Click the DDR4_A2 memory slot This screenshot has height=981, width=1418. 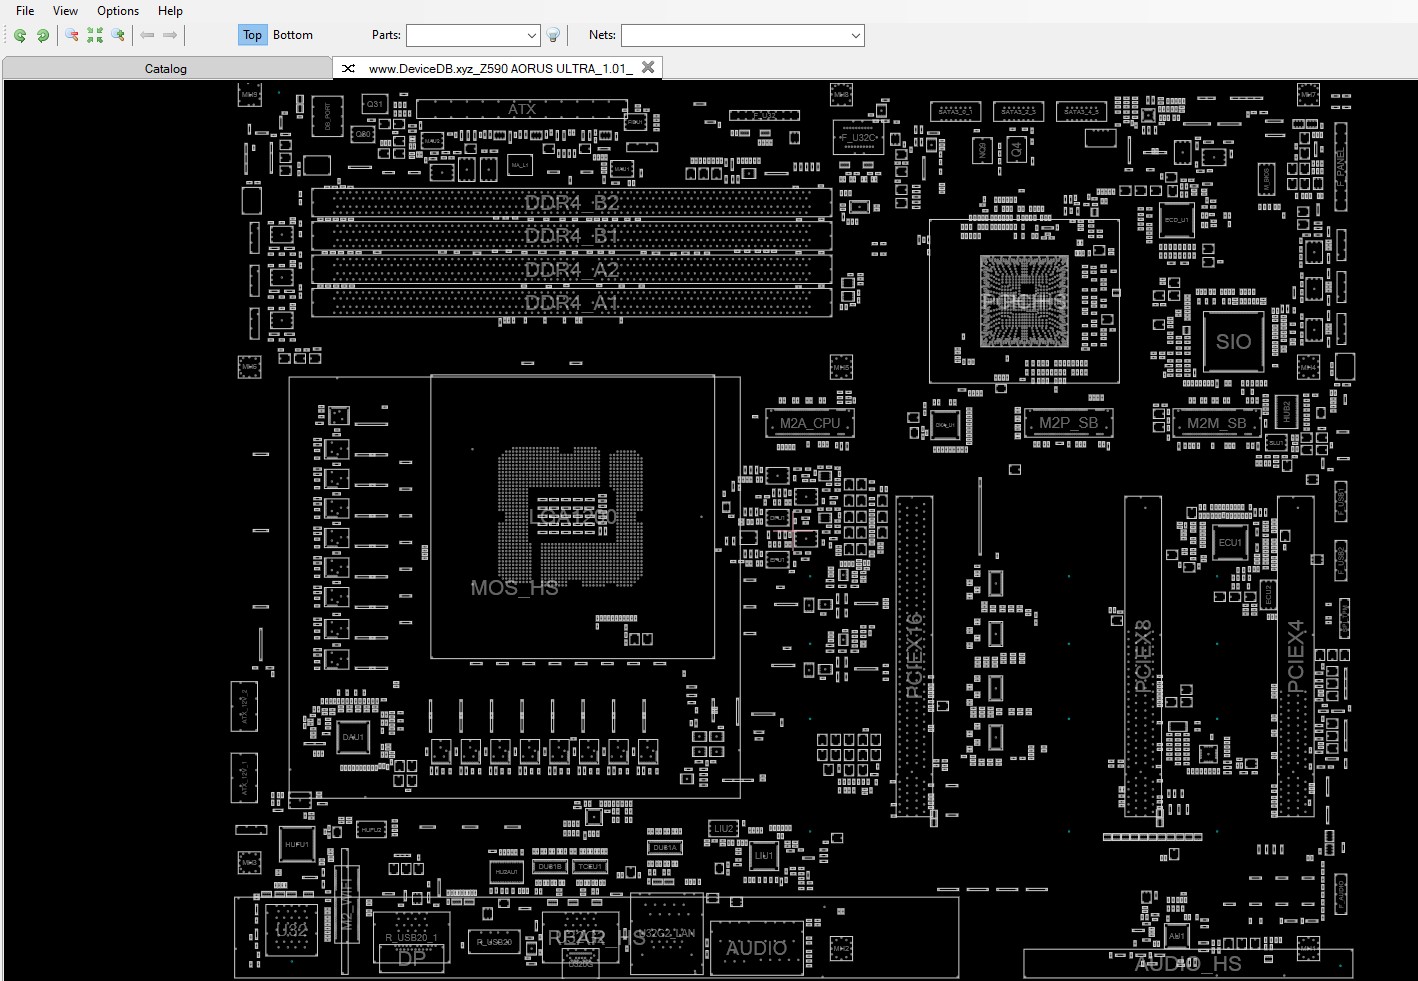tap(571, 270)
